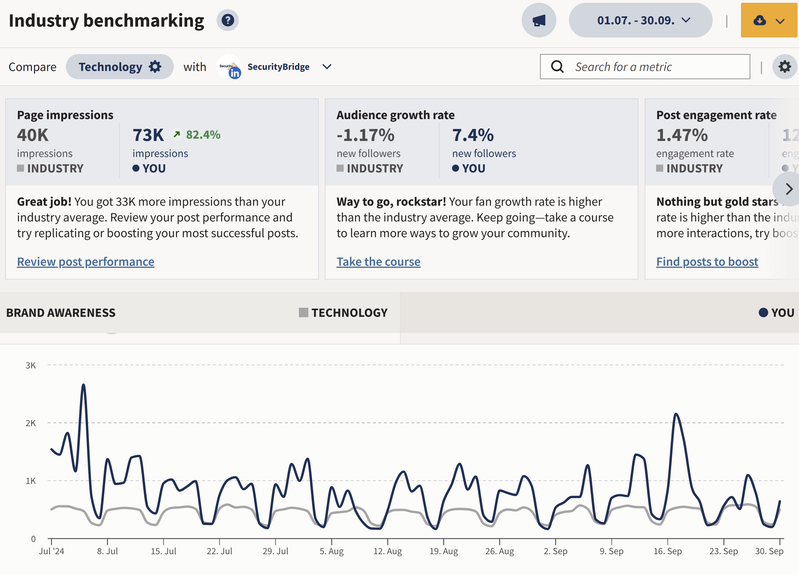Open the help question mark icon
This screenshot has width=799, height=575.
coord(228,20)
